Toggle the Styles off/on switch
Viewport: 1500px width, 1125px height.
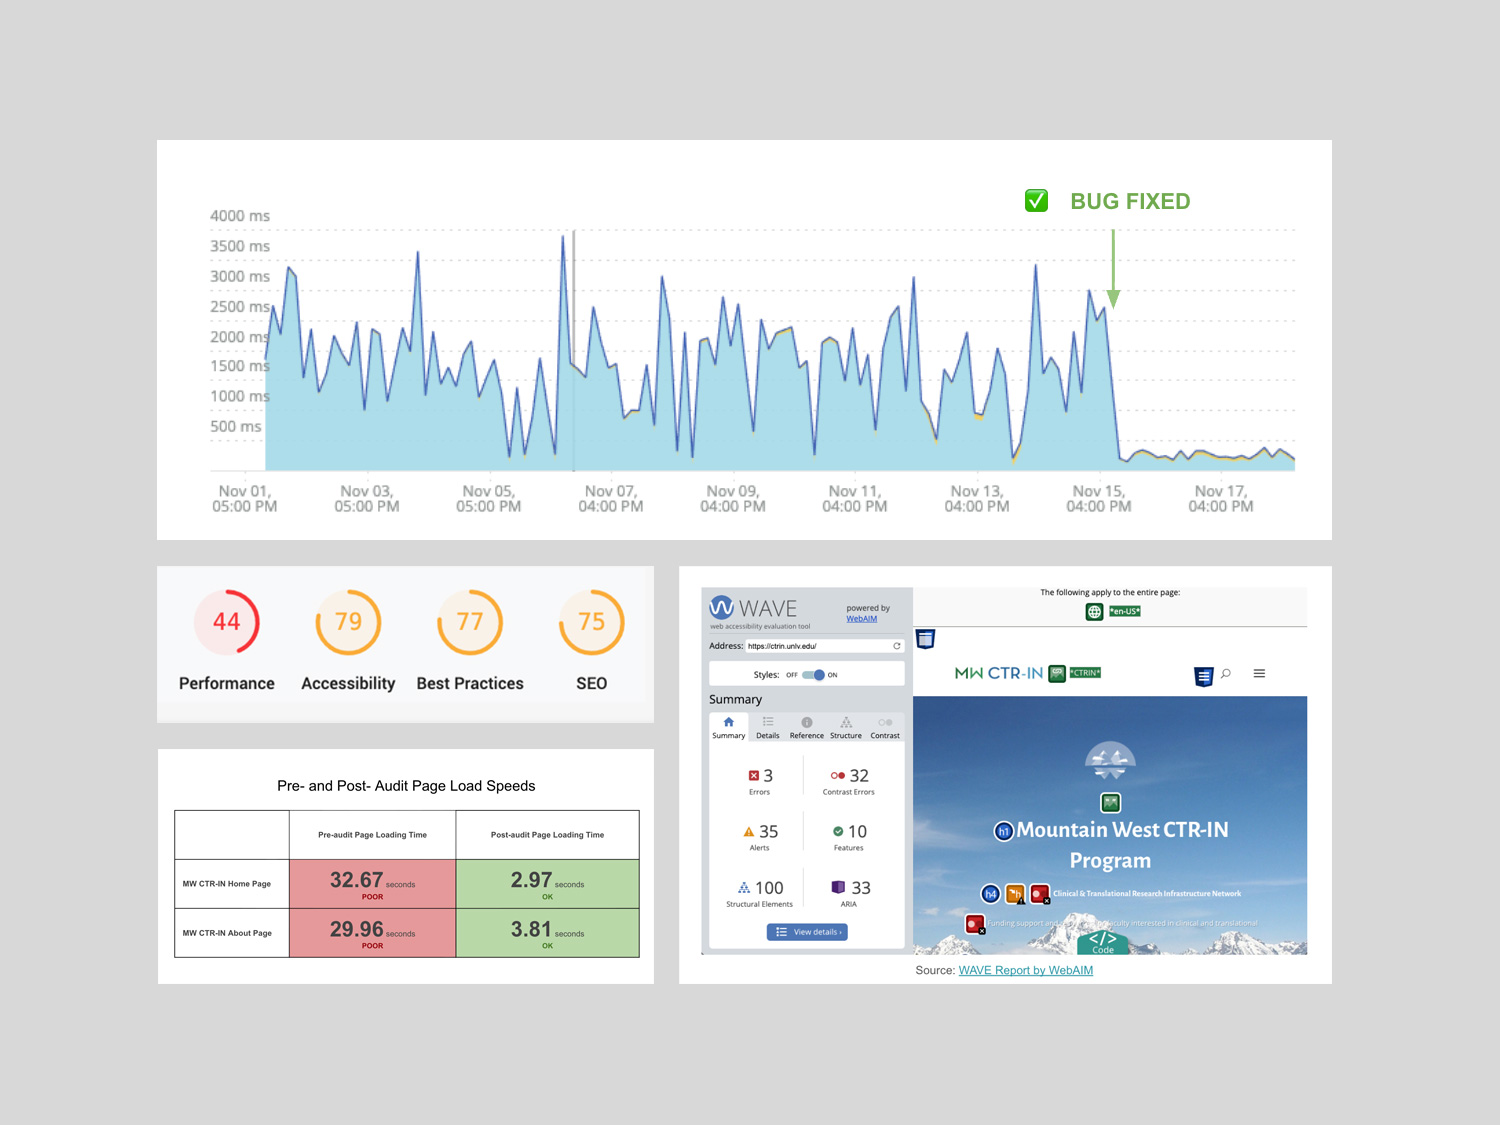(813, 675)
